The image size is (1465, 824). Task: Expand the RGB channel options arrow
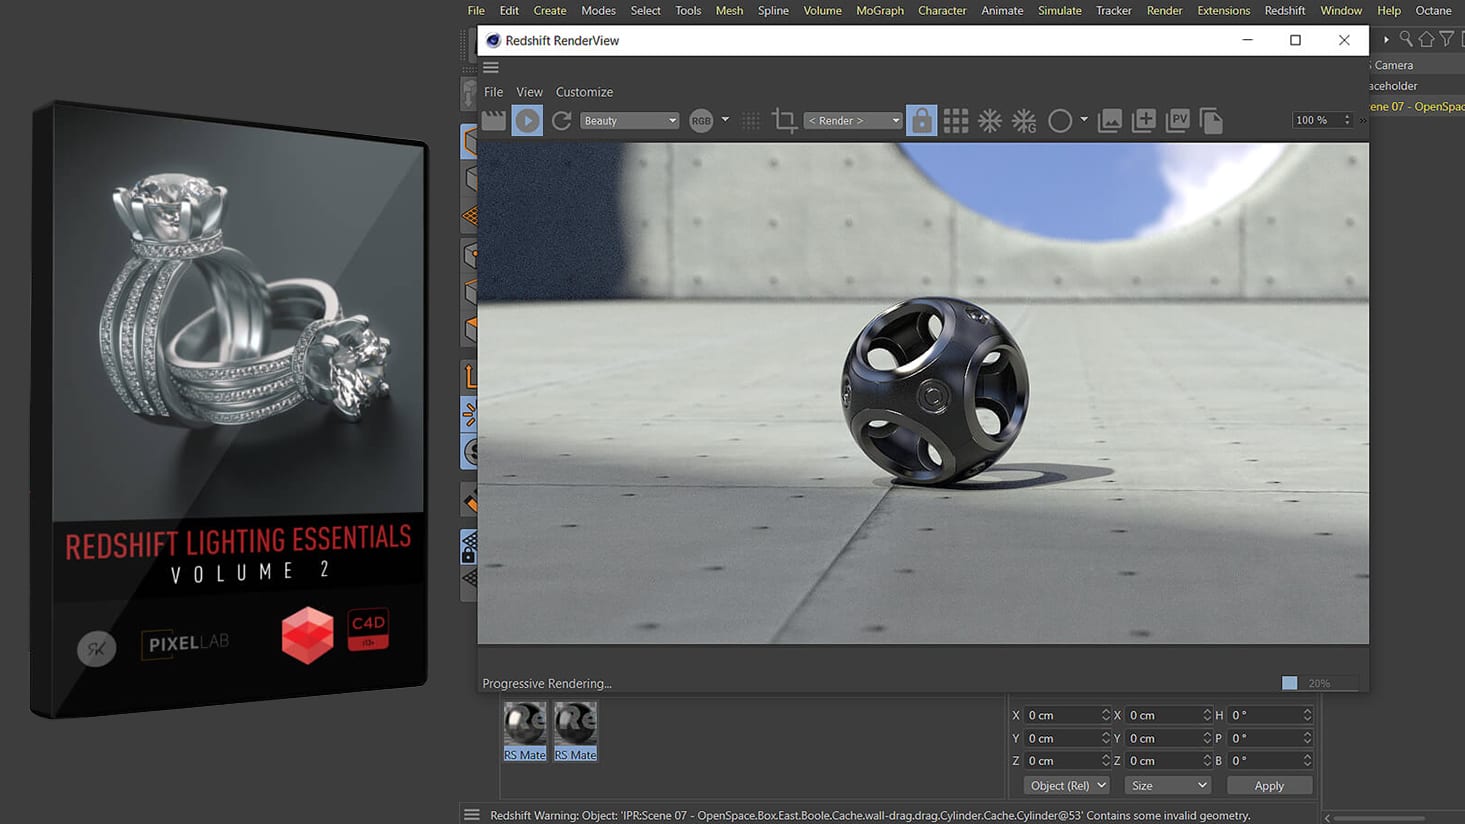click(725, 120)
